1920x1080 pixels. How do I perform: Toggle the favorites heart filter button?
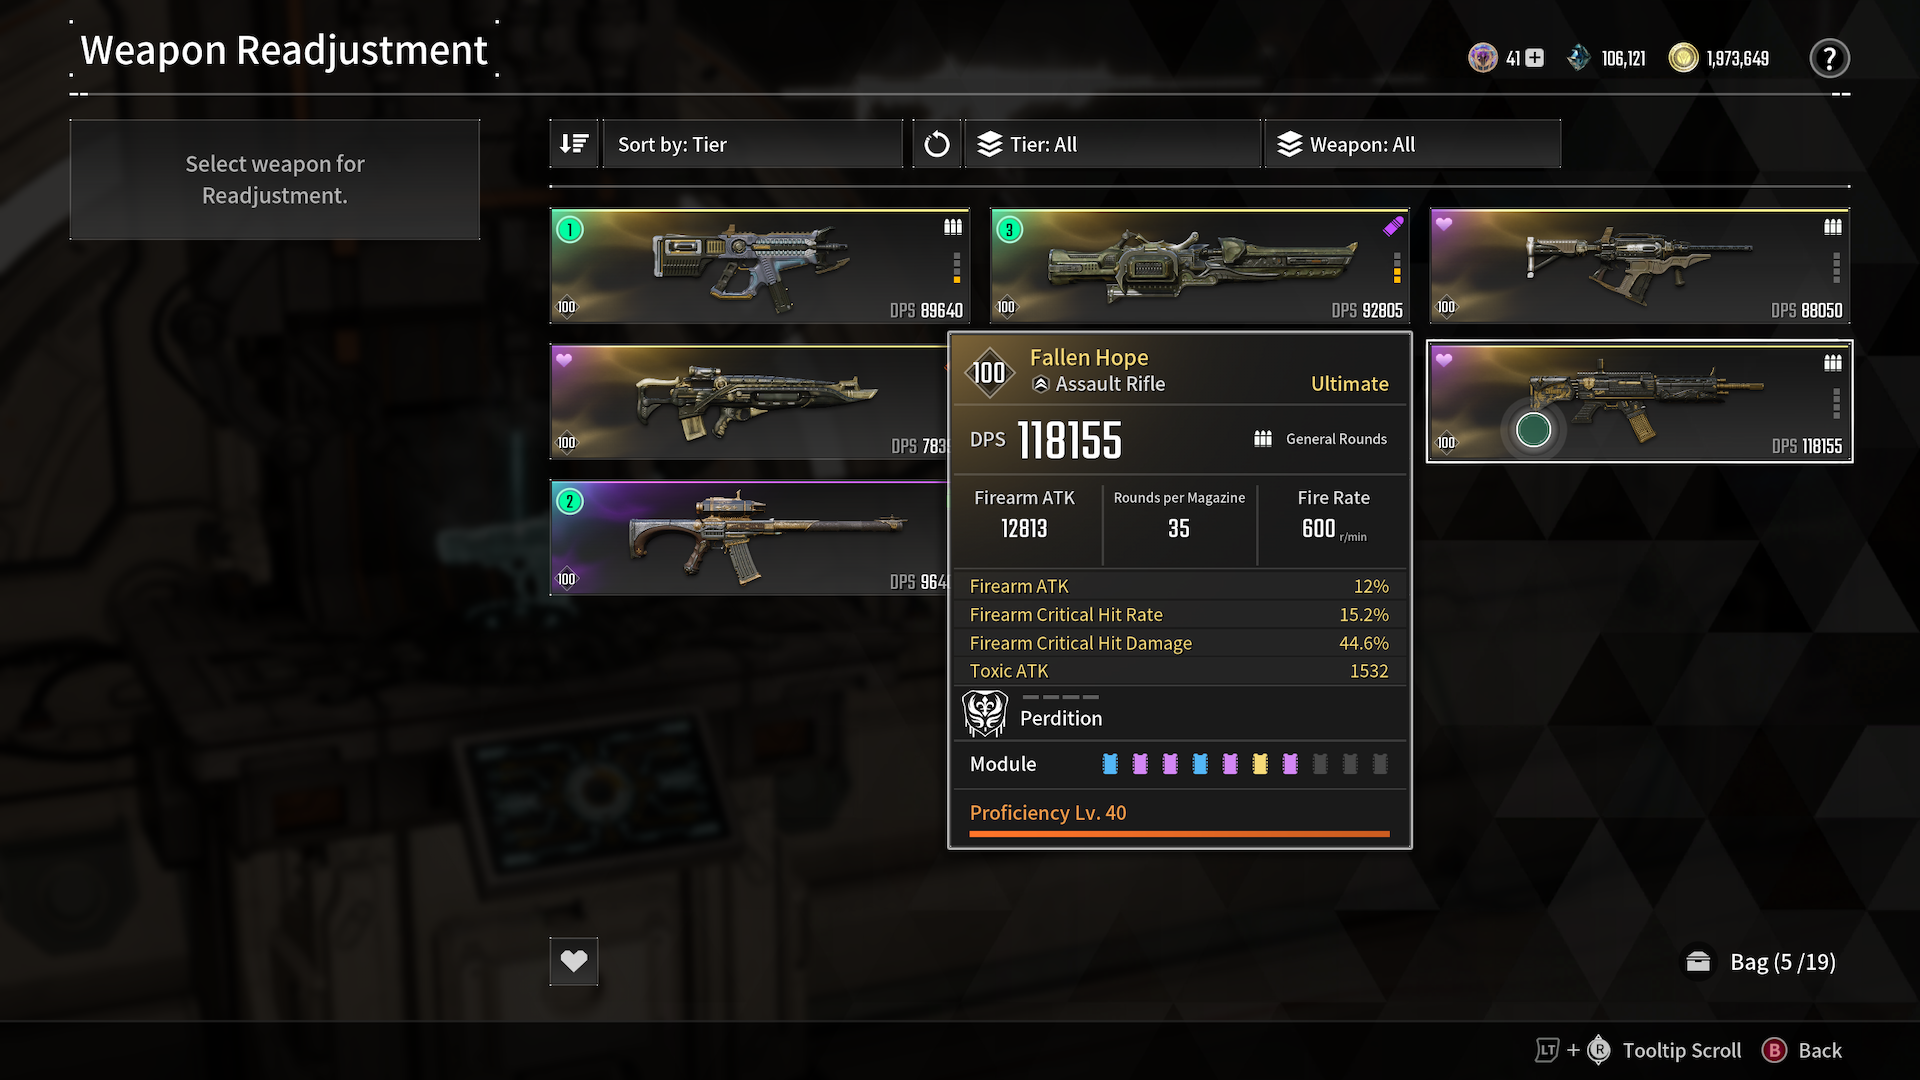(x=574, y=961)
